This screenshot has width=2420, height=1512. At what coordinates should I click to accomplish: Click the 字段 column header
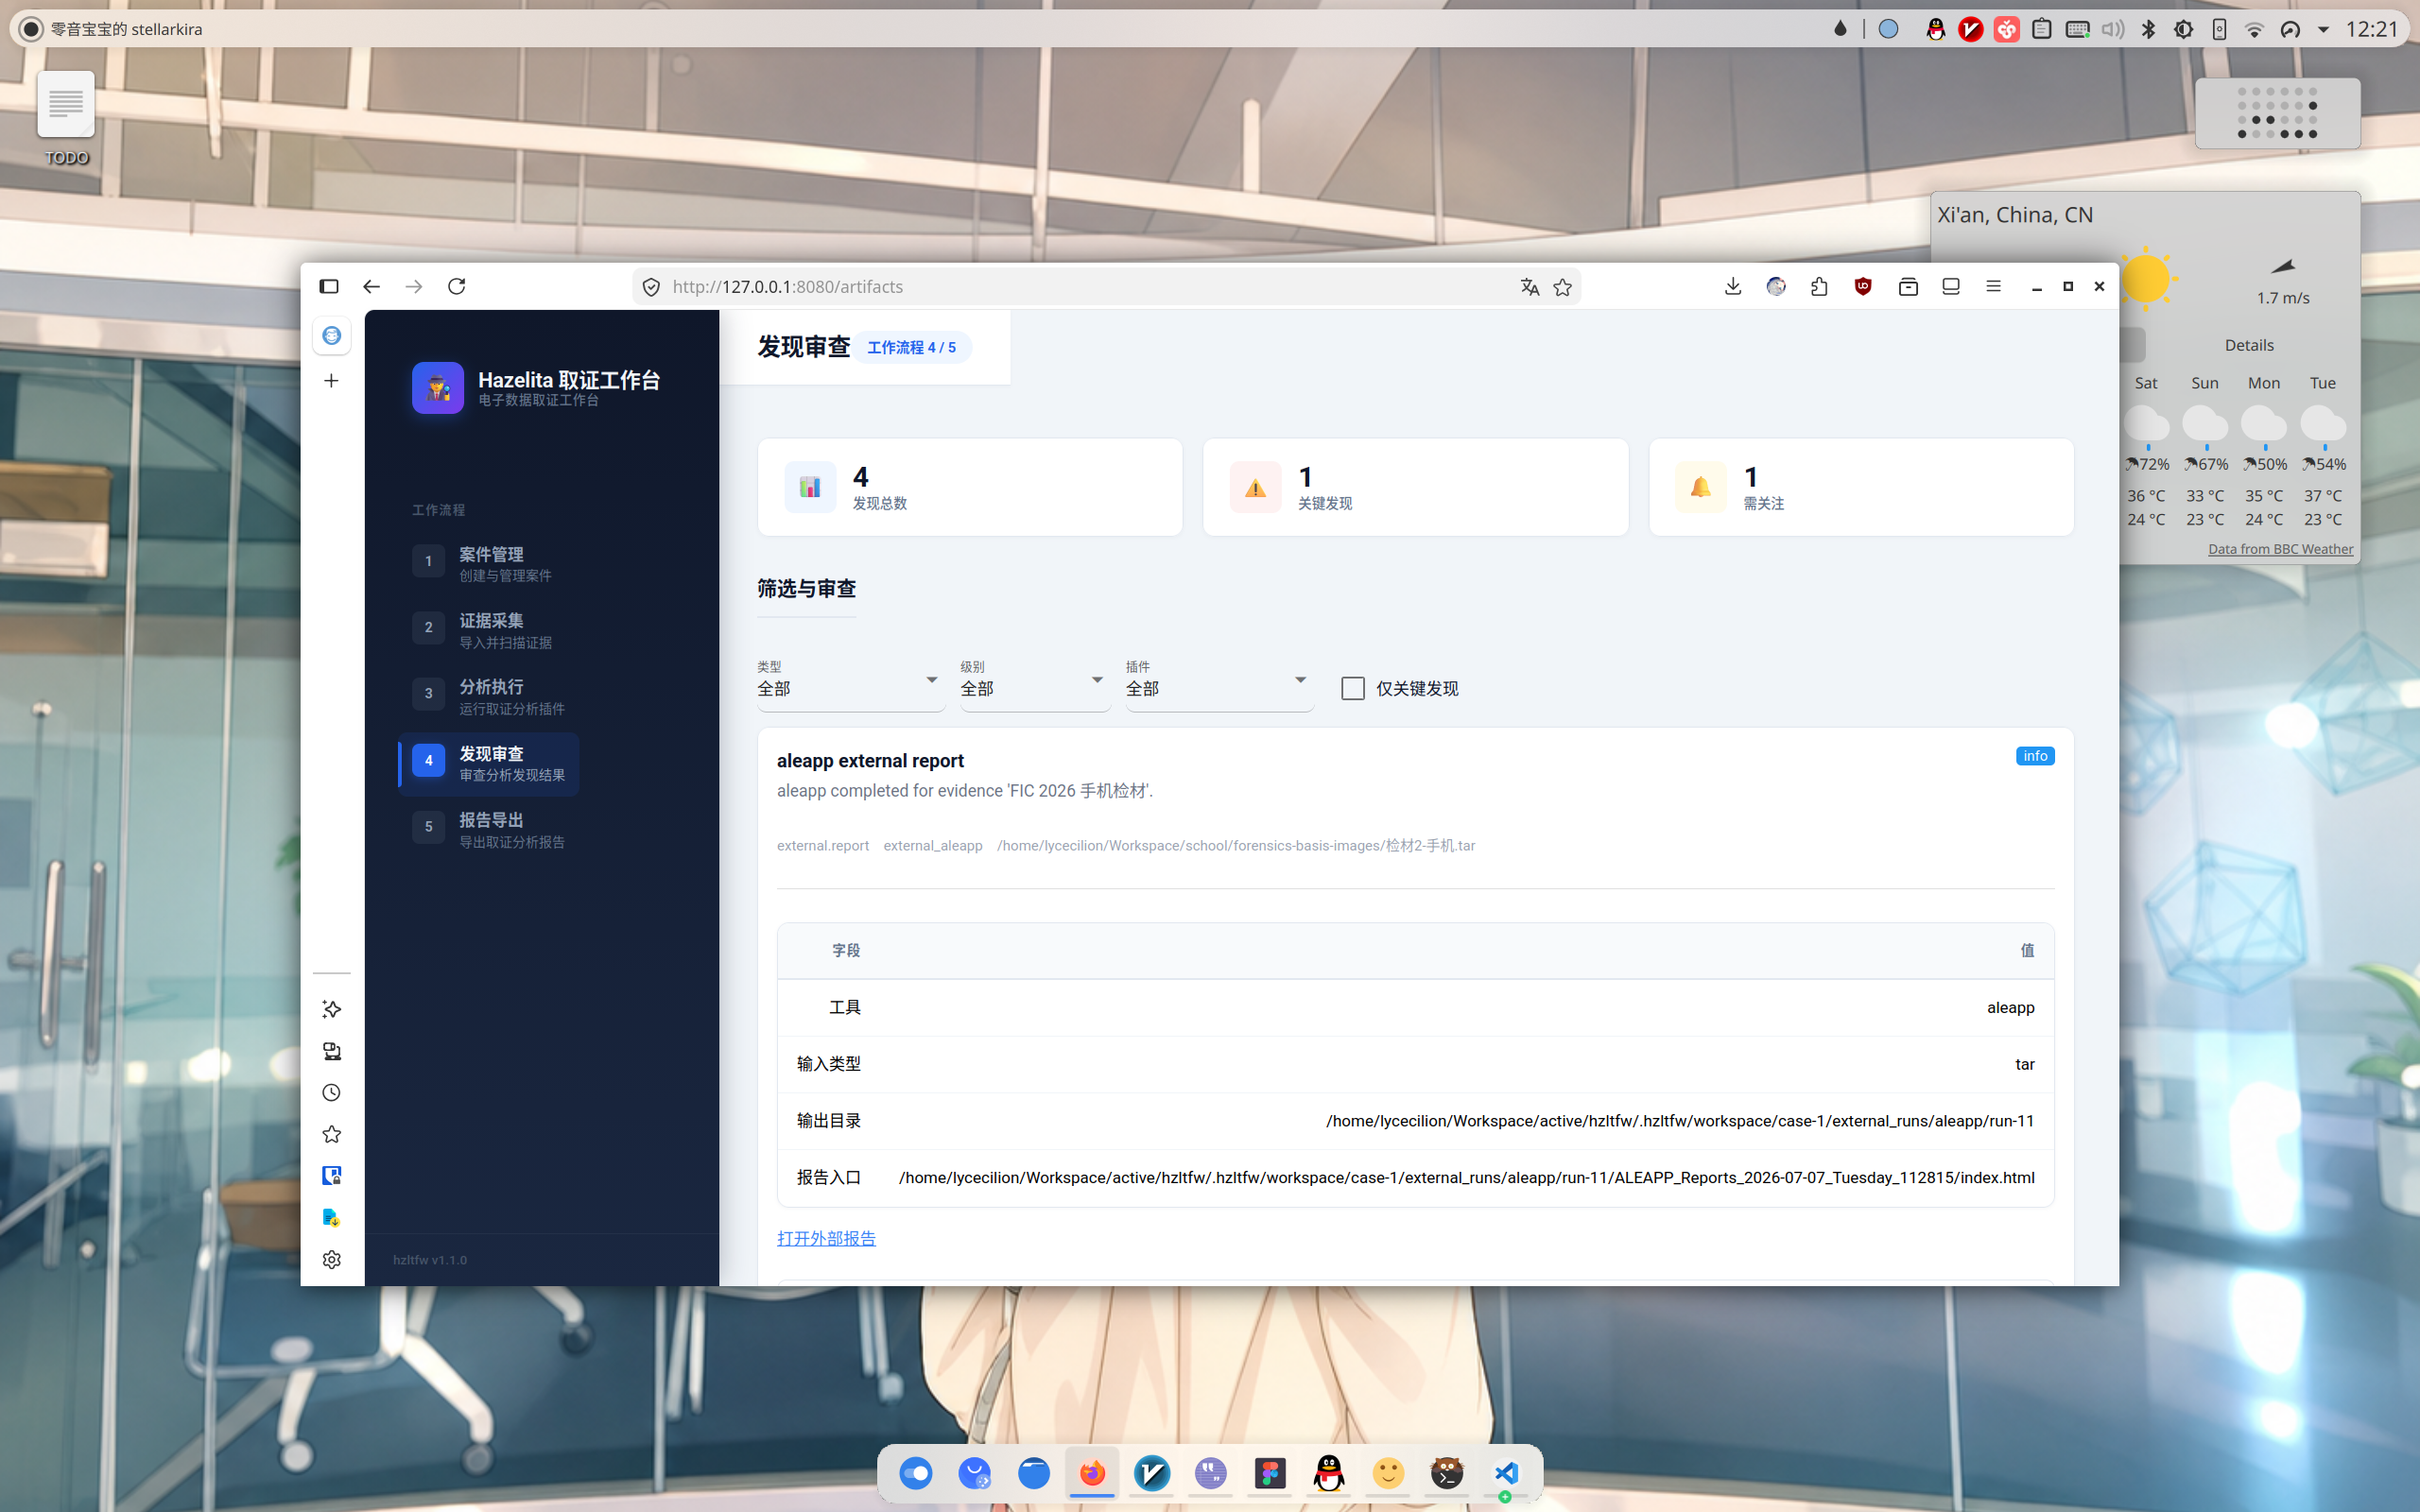click(x=845, y=951)
